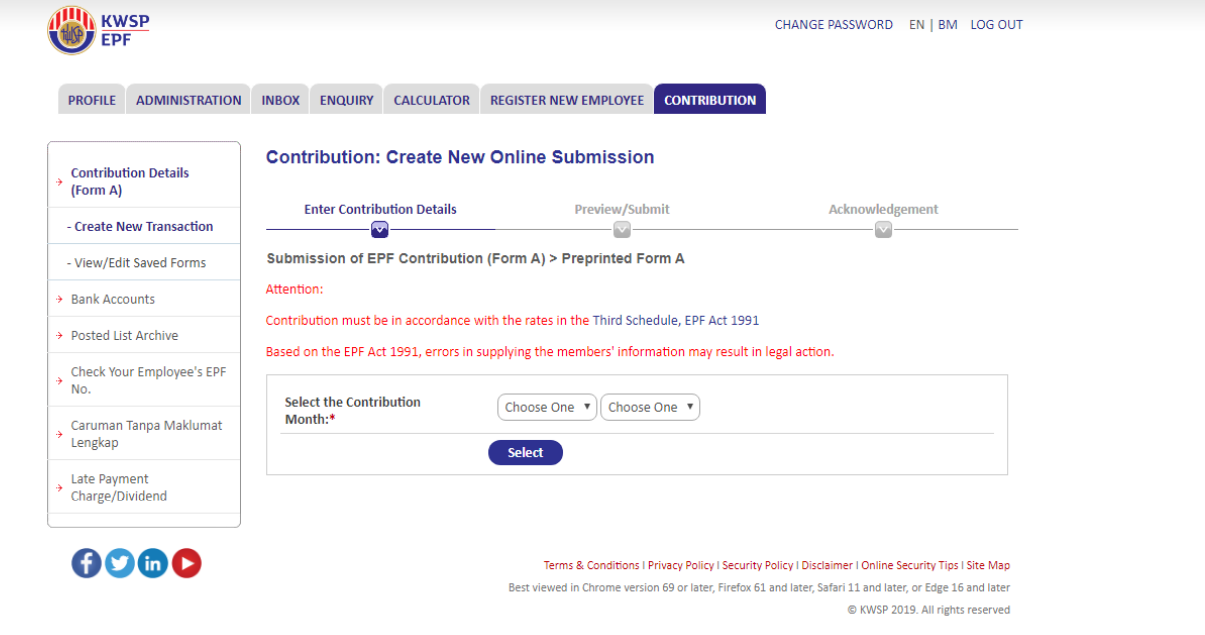Open the first Choose One month dropdown

coord(546,407)
